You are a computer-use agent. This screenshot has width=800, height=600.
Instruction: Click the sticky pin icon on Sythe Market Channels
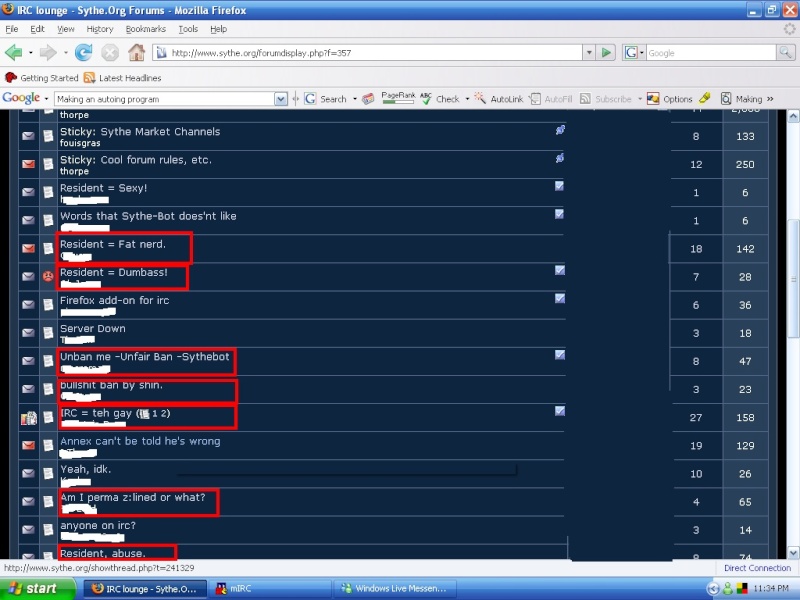click(x=560, y=130)
